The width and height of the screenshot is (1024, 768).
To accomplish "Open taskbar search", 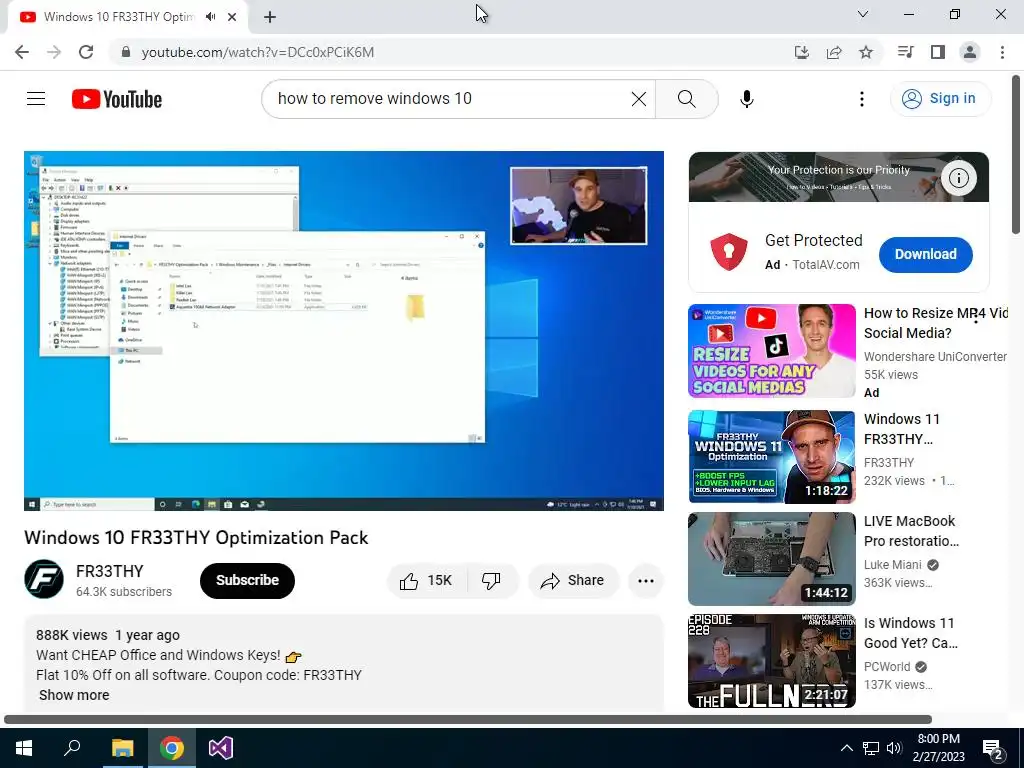I will [x=72, y=748].
